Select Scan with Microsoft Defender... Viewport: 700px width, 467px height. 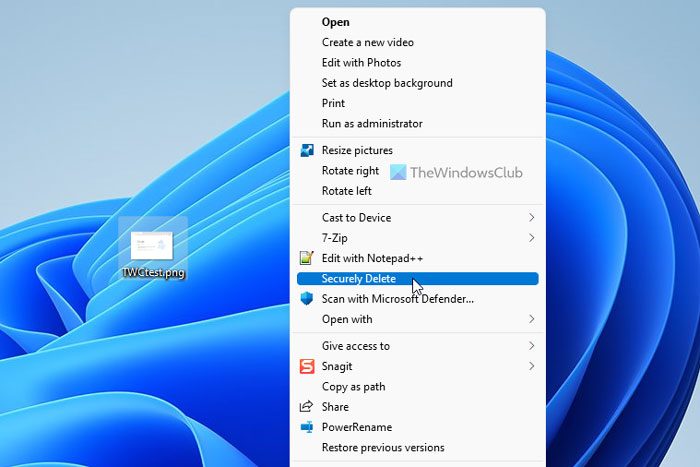click(417, 299)
